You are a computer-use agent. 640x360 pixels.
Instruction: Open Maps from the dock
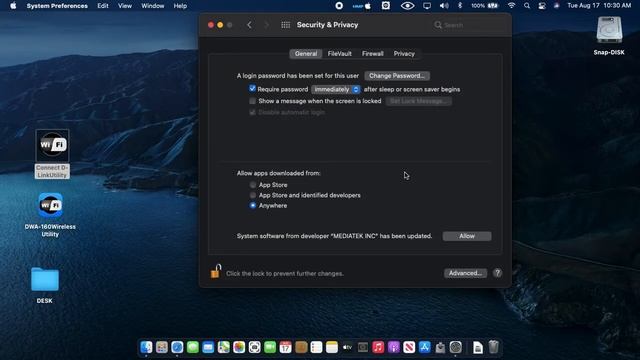click(x=224, y=347)
